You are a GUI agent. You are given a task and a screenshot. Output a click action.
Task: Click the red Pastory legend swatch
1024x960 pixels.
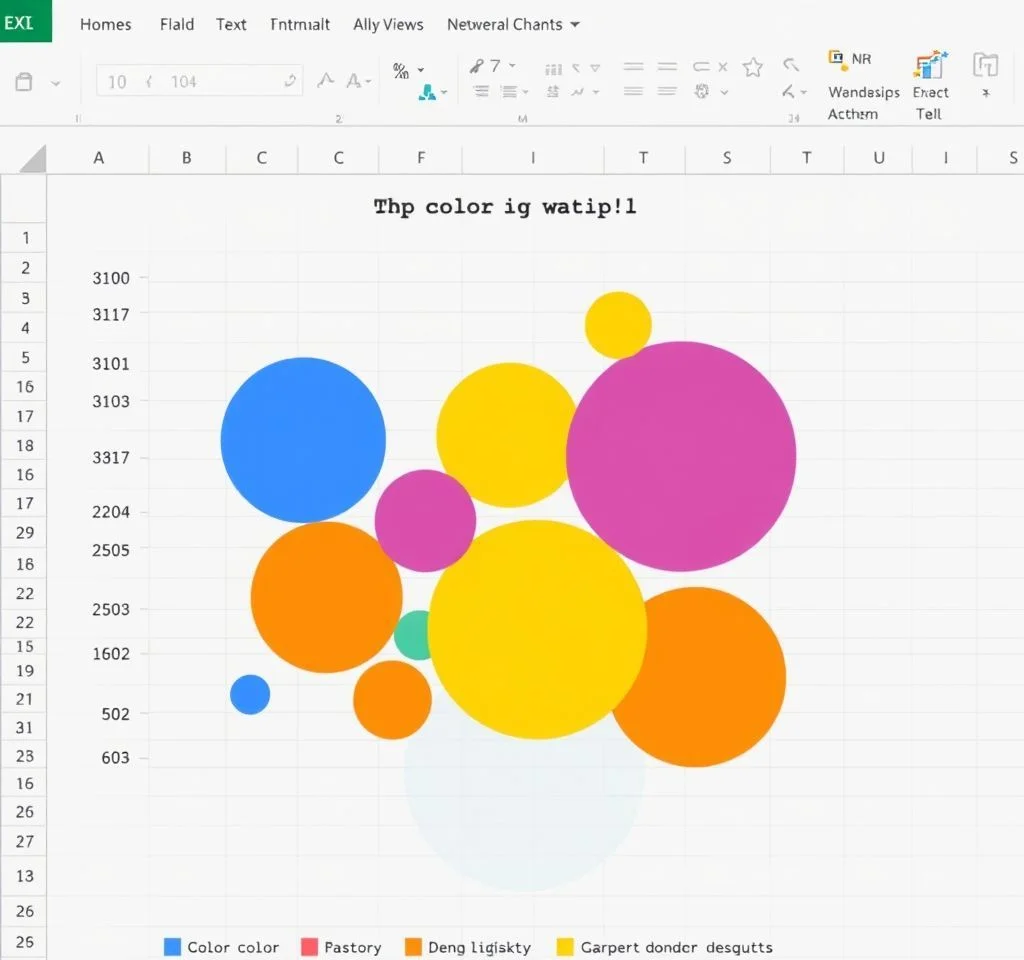309,947
